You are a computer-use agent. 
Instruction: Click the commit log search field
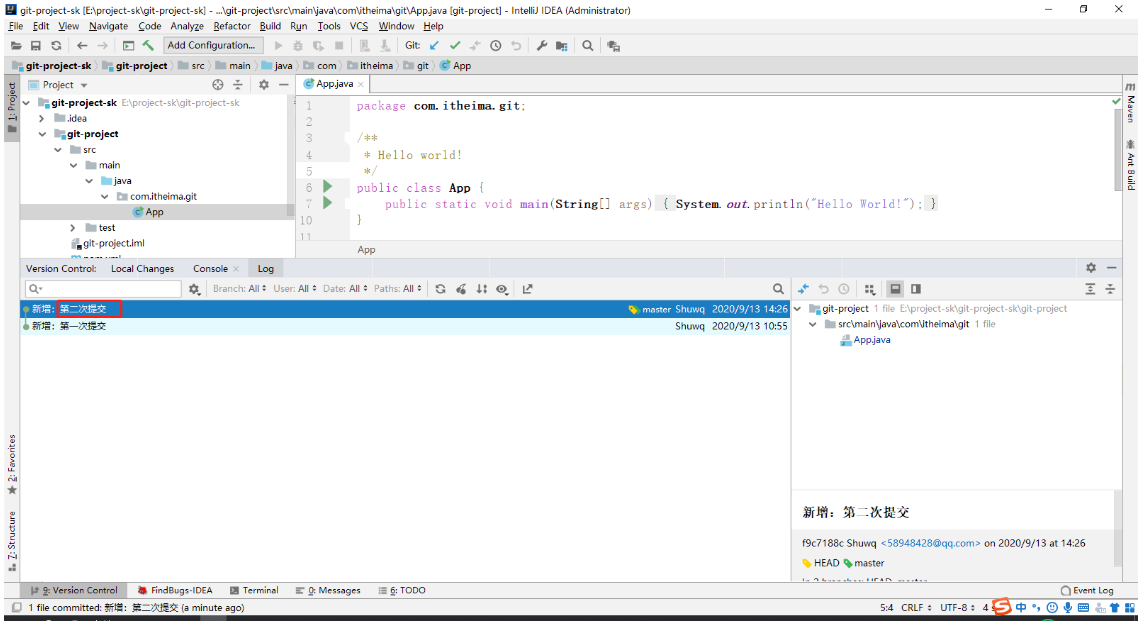tap(103, 289)
